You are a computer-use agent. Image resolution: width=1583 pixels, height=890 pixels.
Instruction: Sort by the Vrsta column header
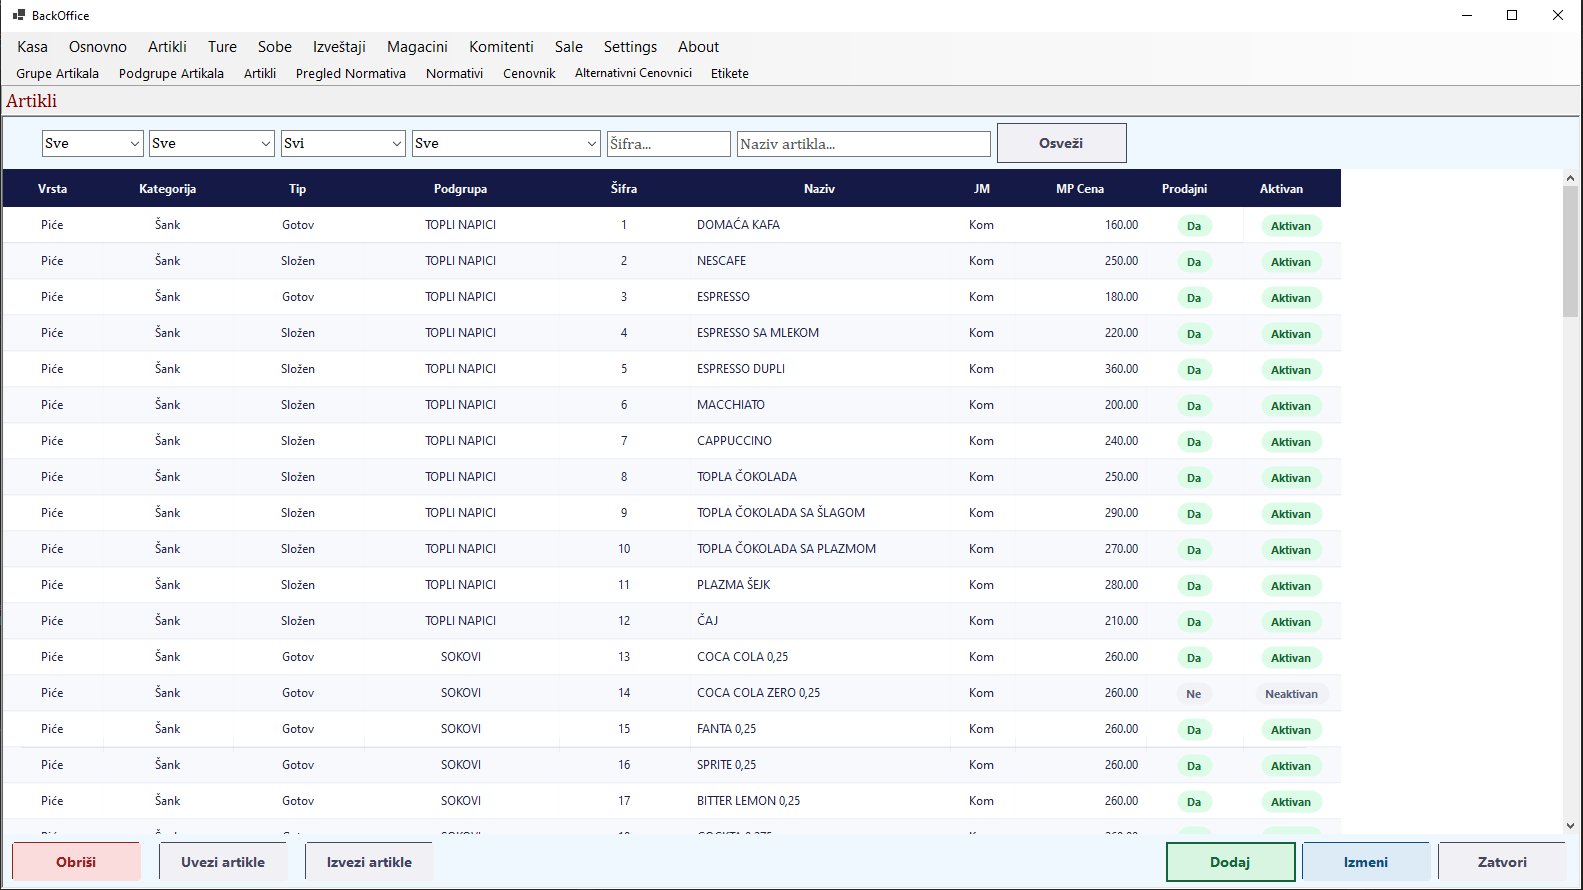click(53, 188)
